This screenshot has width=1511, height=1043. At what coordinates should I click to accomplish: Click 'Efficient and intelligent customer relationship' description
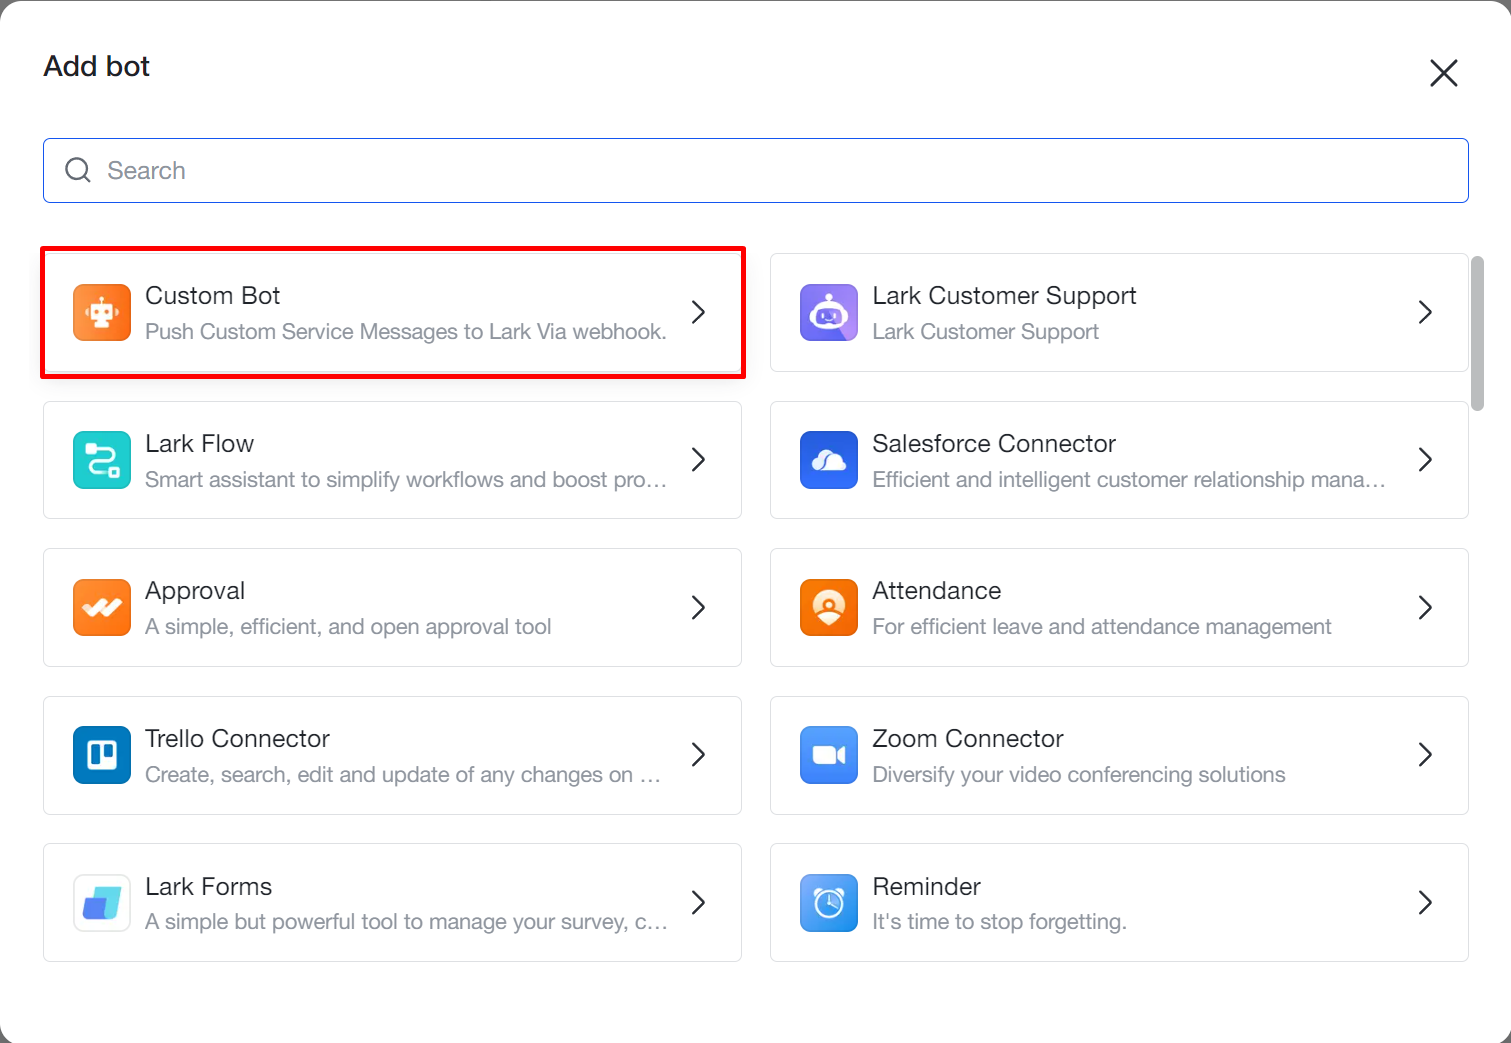point(1129,480)
